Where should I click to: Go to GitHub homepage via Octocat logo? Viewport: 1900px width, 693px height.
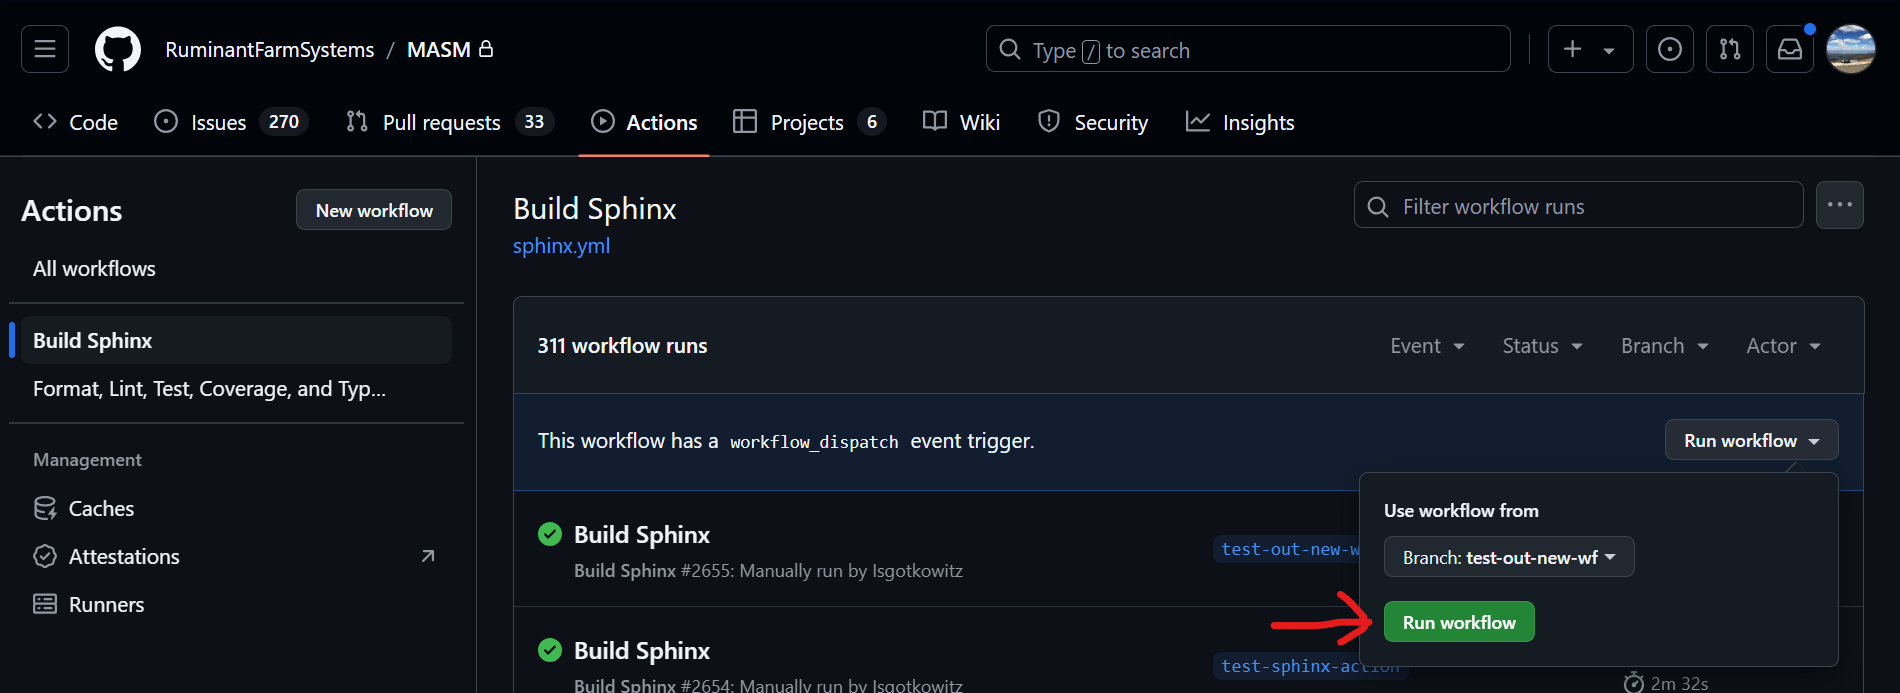(118, 49)
